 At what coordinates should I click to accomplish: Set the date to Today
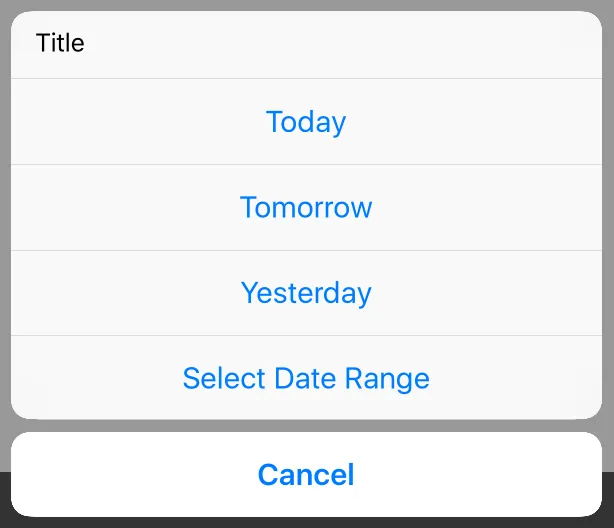click(x=306, y=122)
